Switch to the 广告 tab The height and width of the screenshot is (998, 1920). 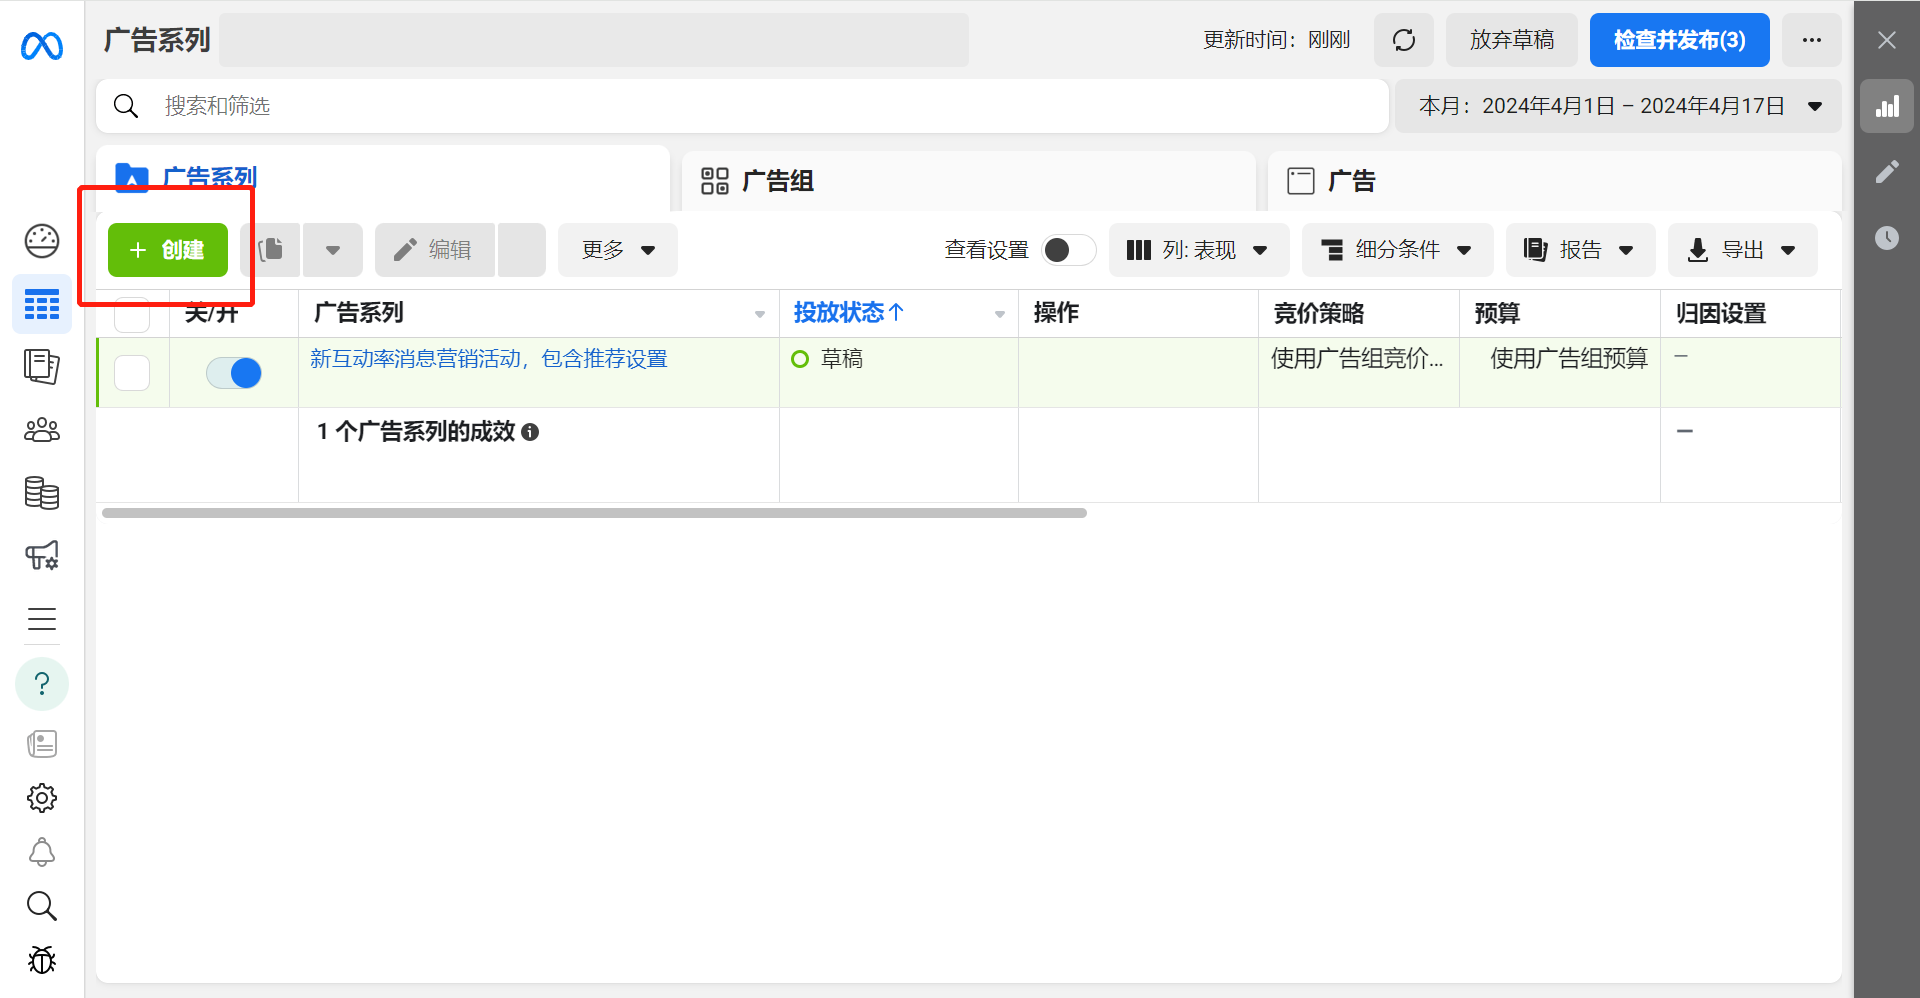click(x=1350, y=181)
